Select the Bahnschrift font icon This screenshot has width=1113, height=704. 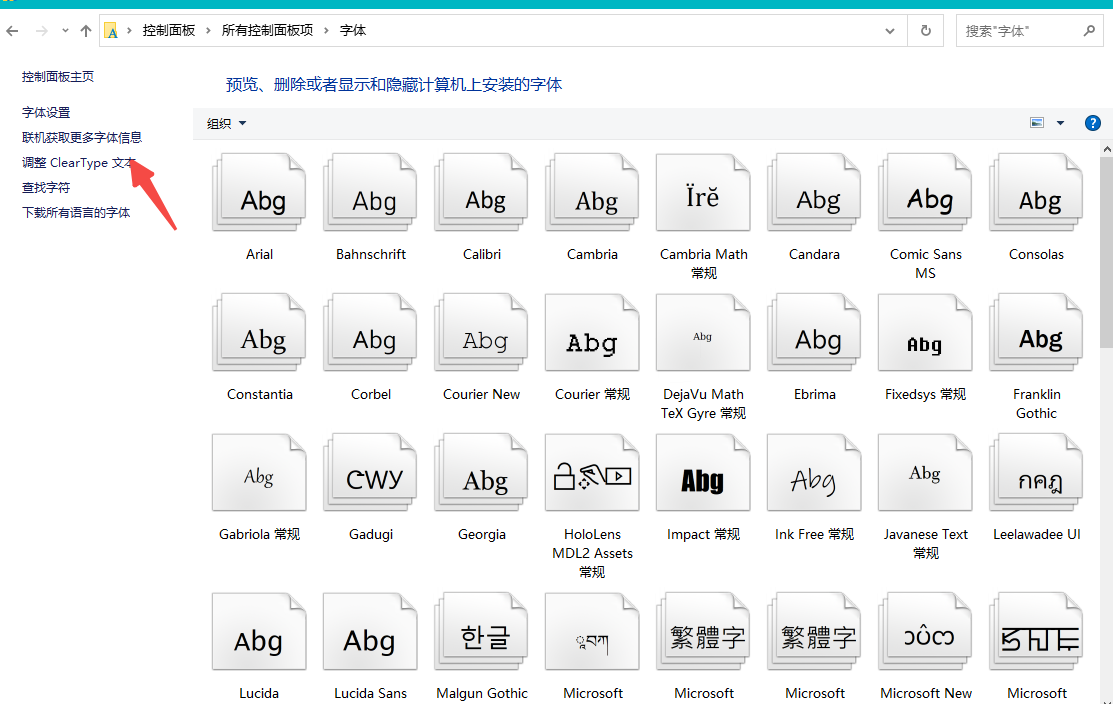(370, 193)
